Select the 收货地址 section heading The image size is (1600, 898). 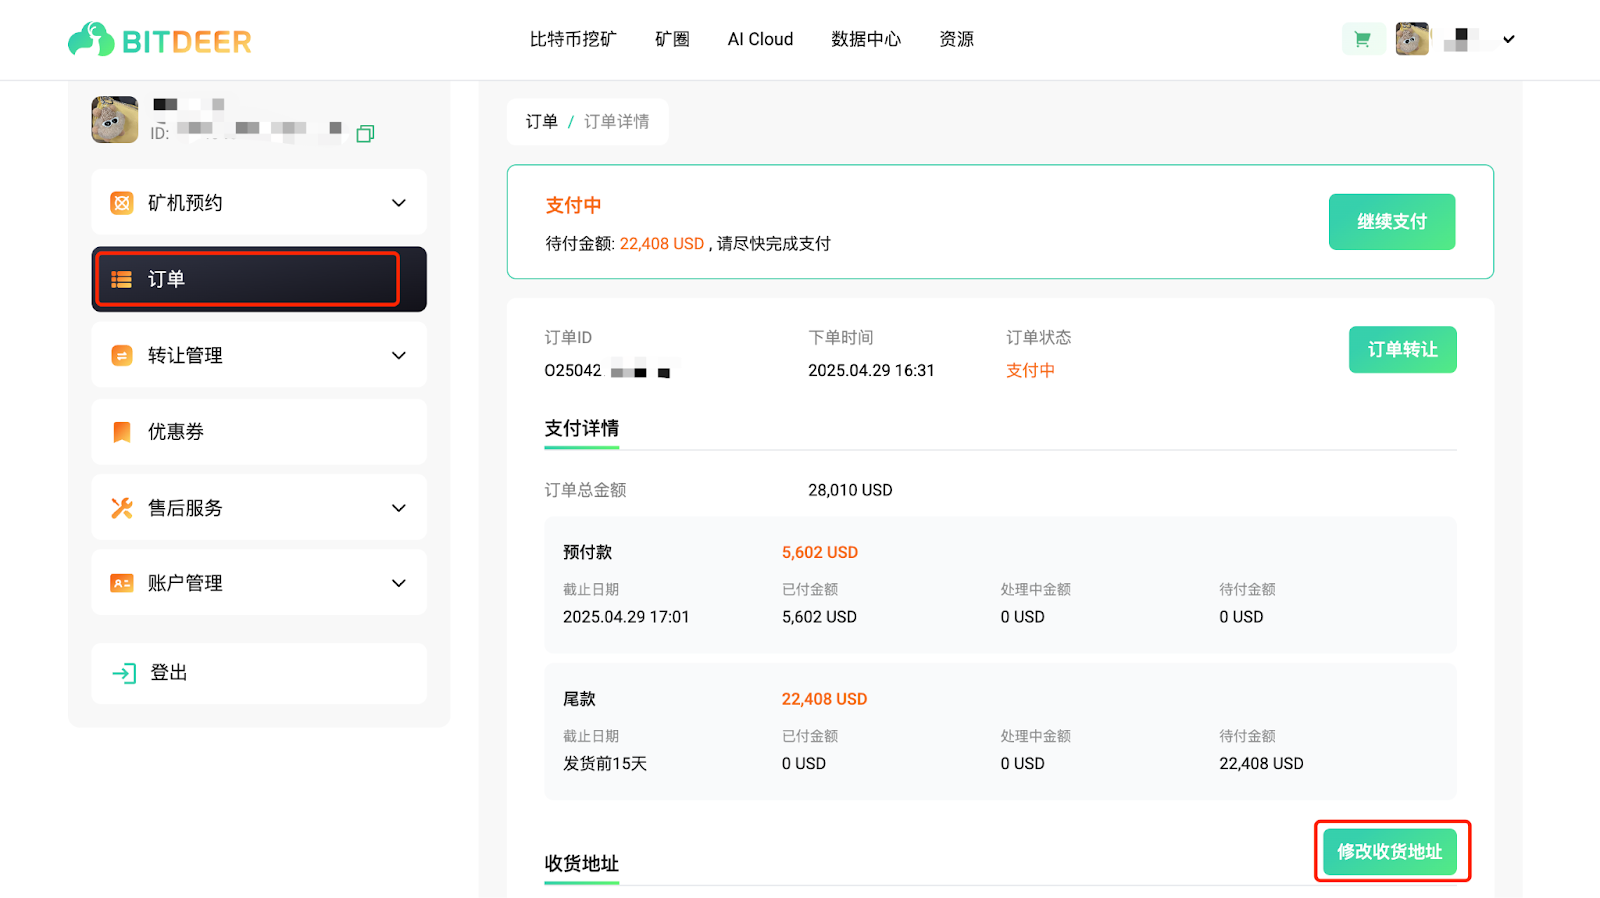[582, 864]
